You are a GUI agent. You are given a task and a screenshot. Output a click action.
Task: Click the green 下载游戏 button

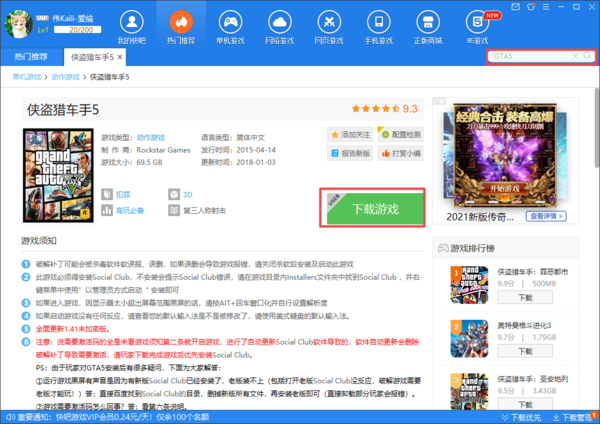coord(374,209)
